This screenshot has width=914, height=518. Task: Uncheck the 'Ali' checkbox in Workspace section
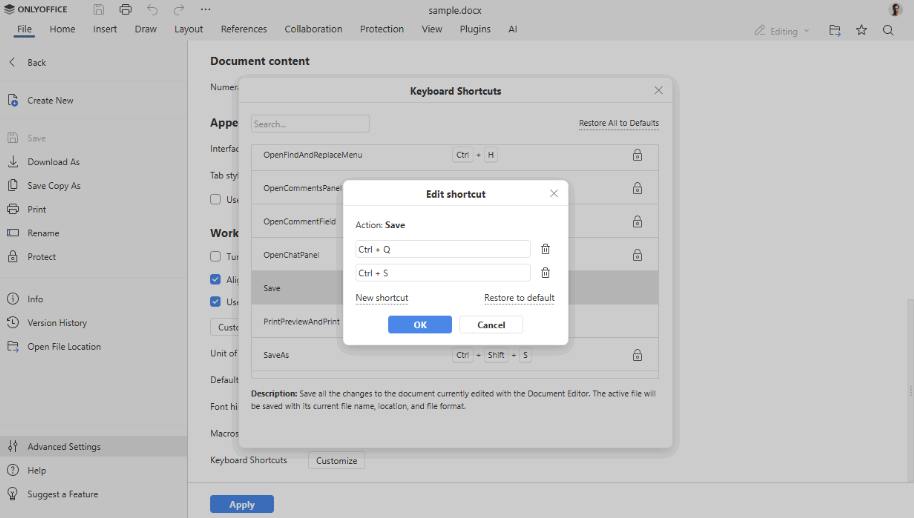click(216, 279)
